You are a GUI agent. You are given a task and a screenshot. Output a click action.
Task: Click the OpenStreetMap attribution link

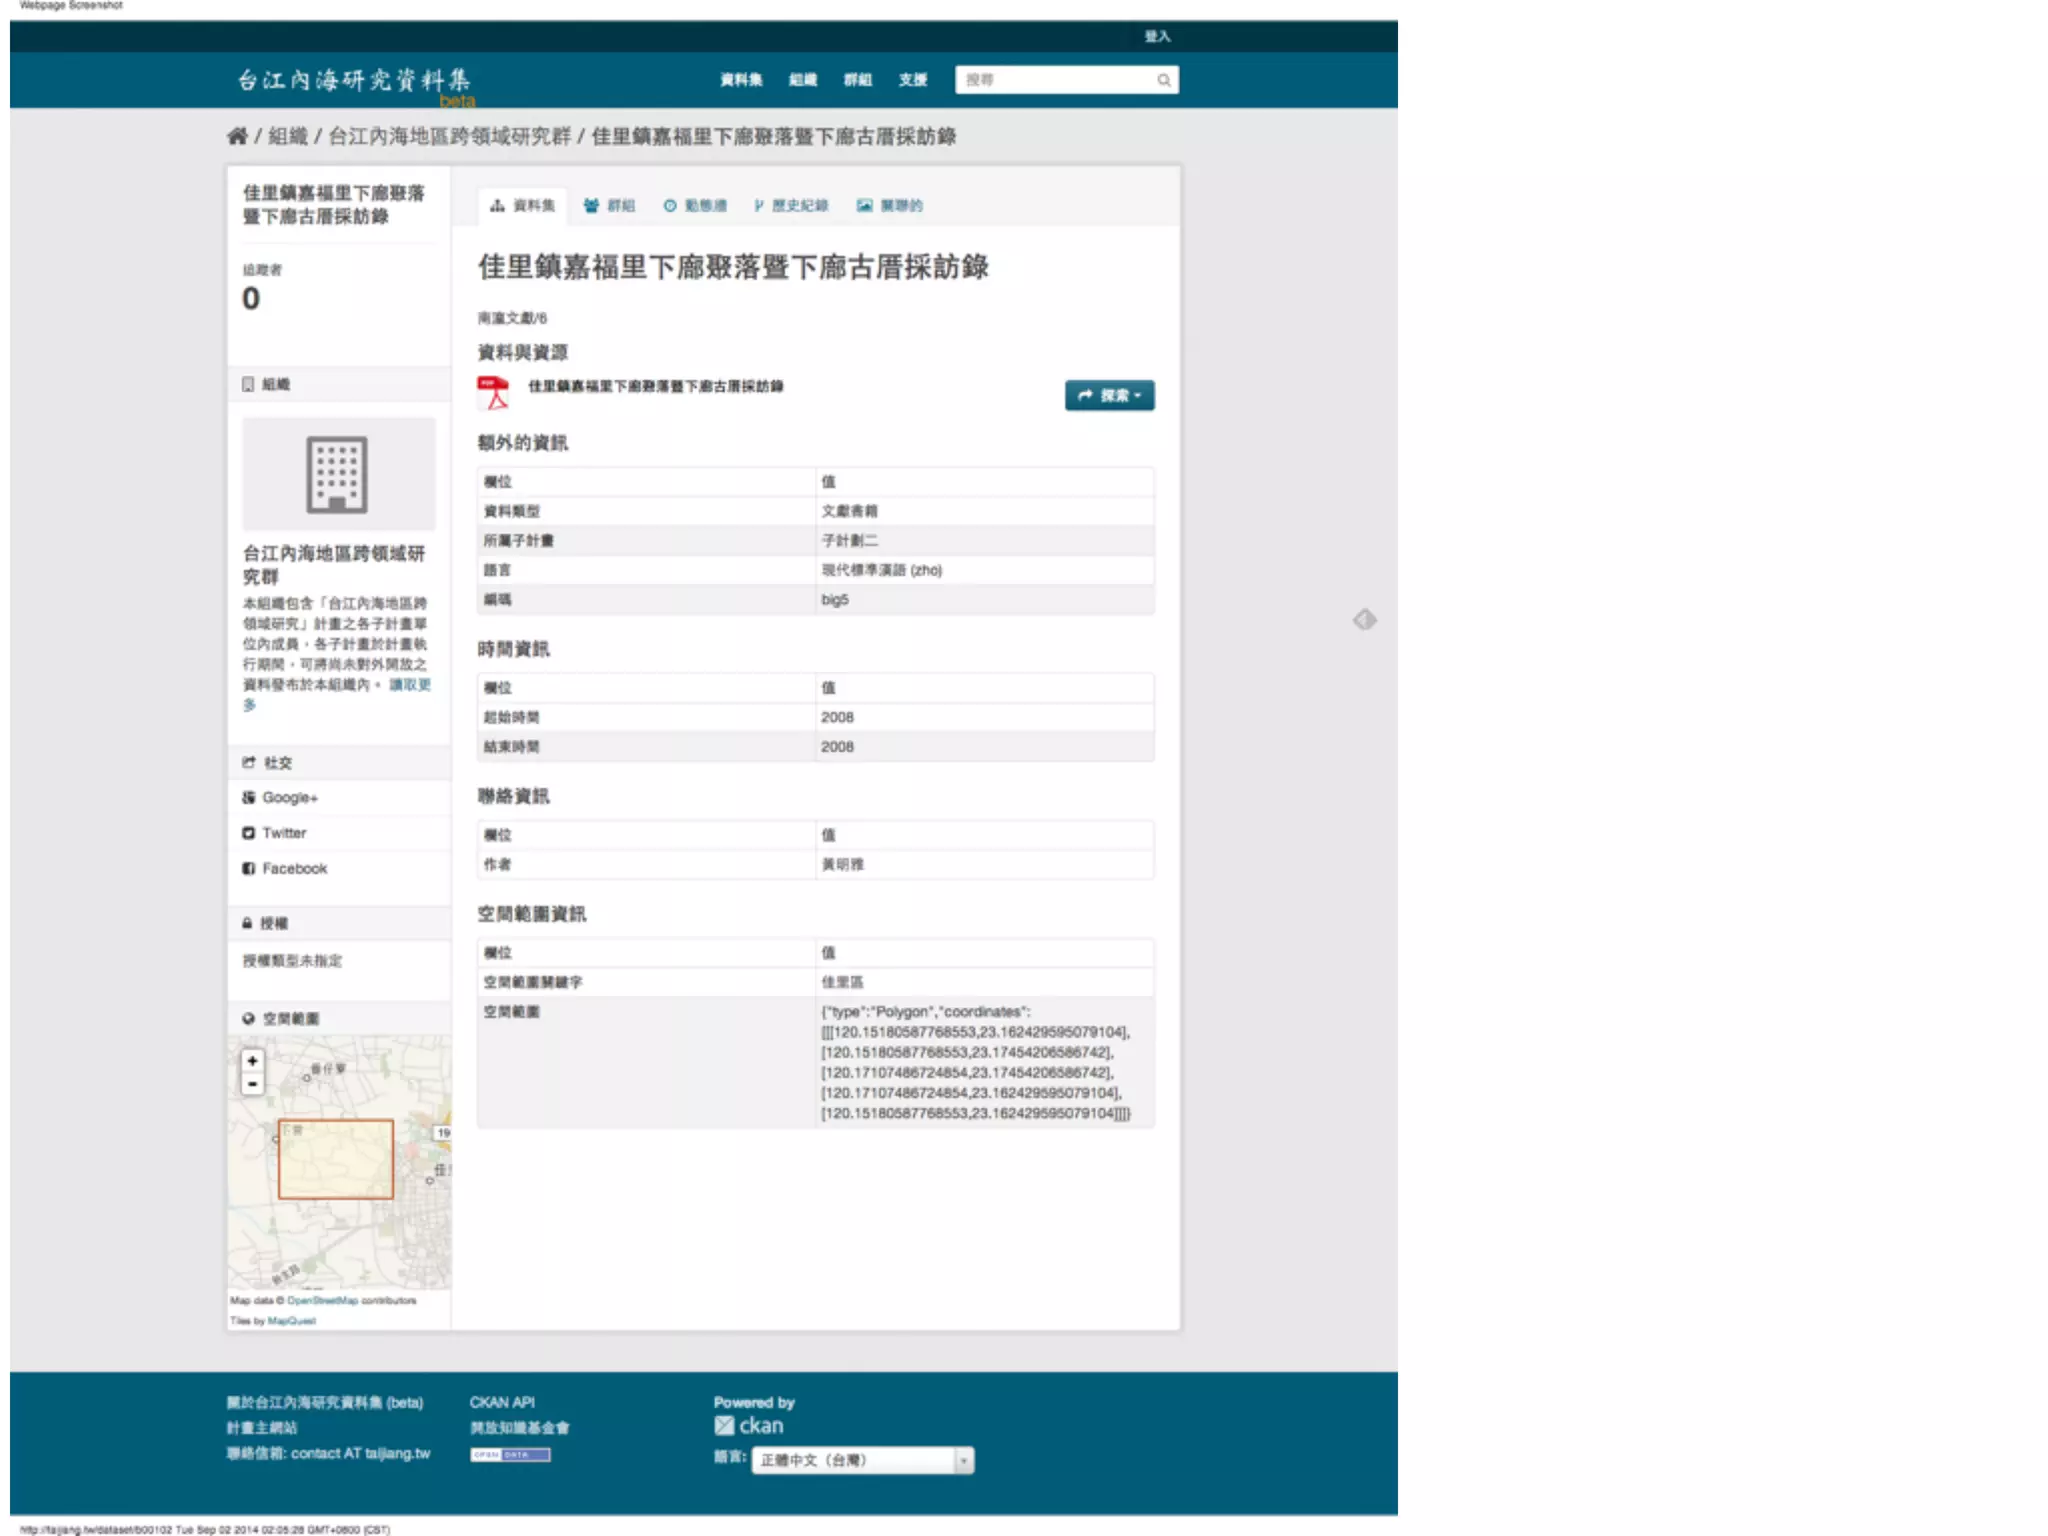(x=322, y=1301)
